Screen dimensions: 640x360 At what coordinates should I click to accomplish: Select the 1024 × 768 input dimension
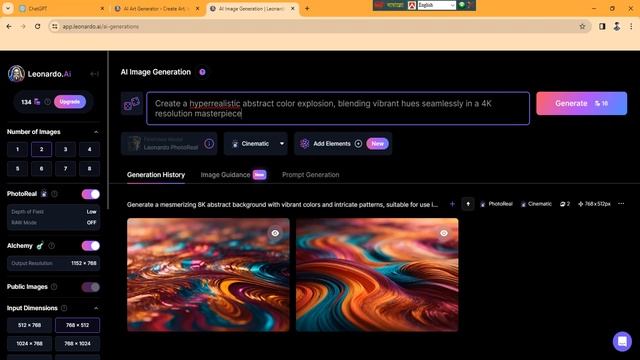click(29, 344)
